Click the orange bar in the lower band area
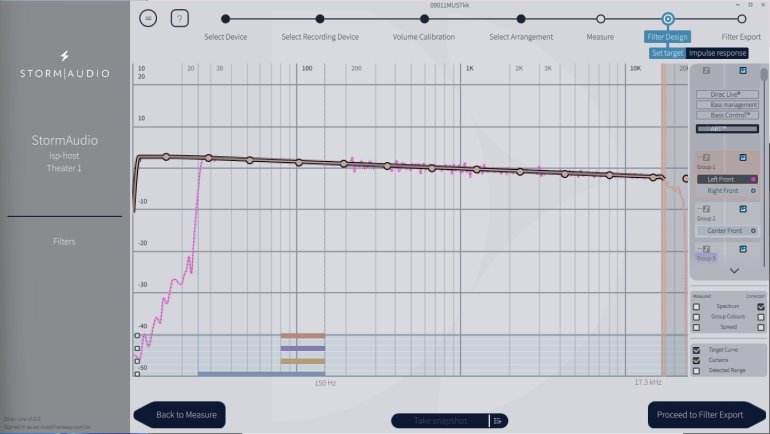This screenshot has height=434, width=770. tap(302, 336)
